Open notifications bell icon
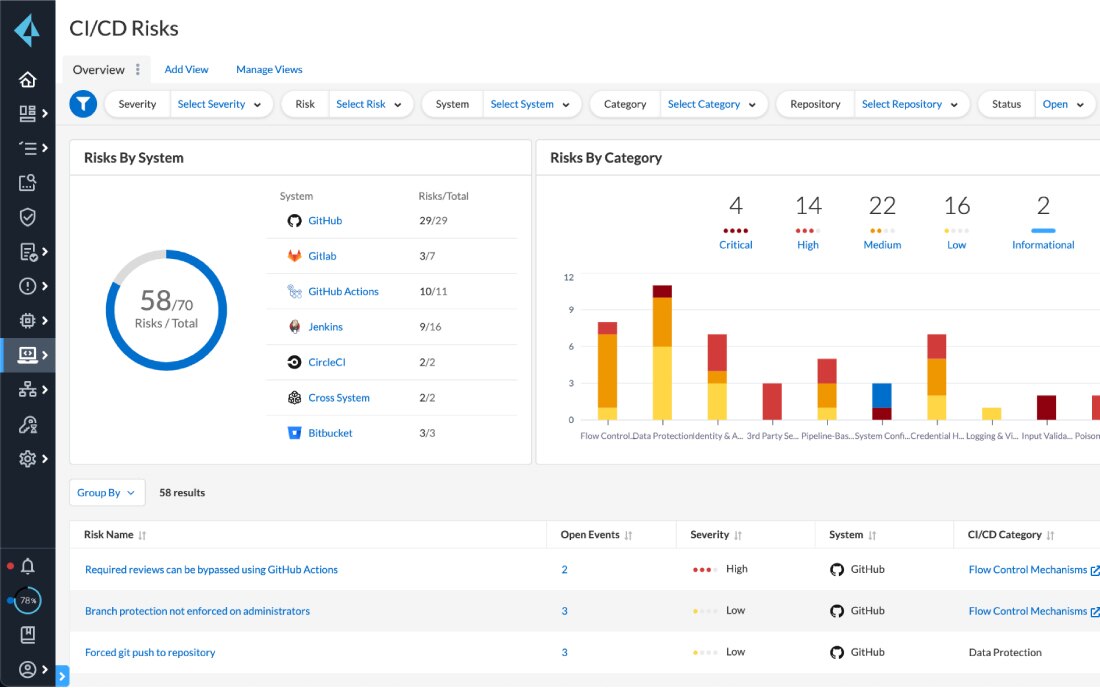 click(x=27, y=566)
